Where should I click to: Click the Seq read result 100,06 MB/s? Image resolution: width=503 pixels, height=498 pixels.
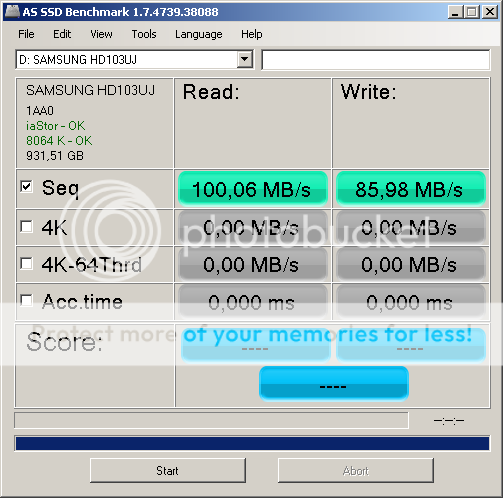(x=253, y=189)
